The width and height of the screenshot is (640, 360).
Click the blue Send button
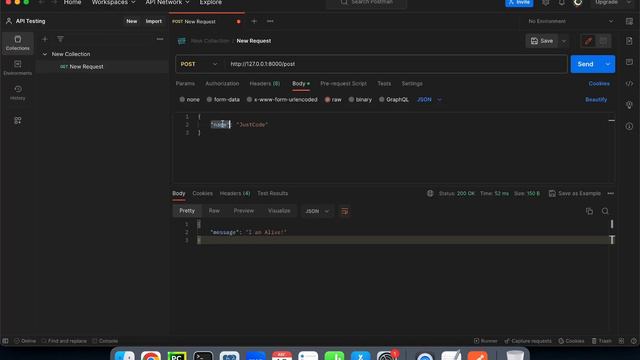click(585, 64)
